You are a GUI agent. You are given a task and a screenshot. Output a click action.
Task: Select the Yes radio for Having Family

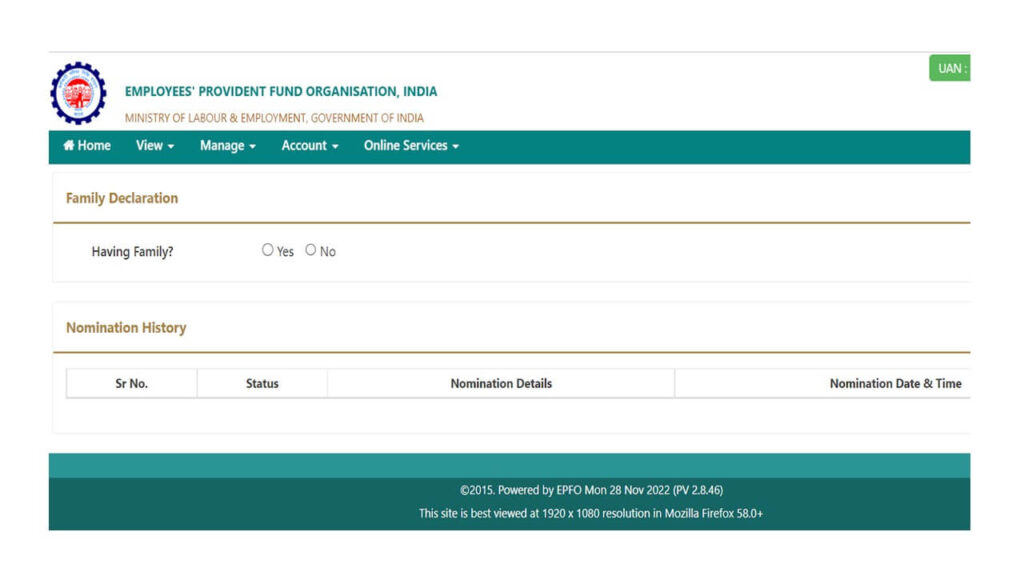coord(268,249)
